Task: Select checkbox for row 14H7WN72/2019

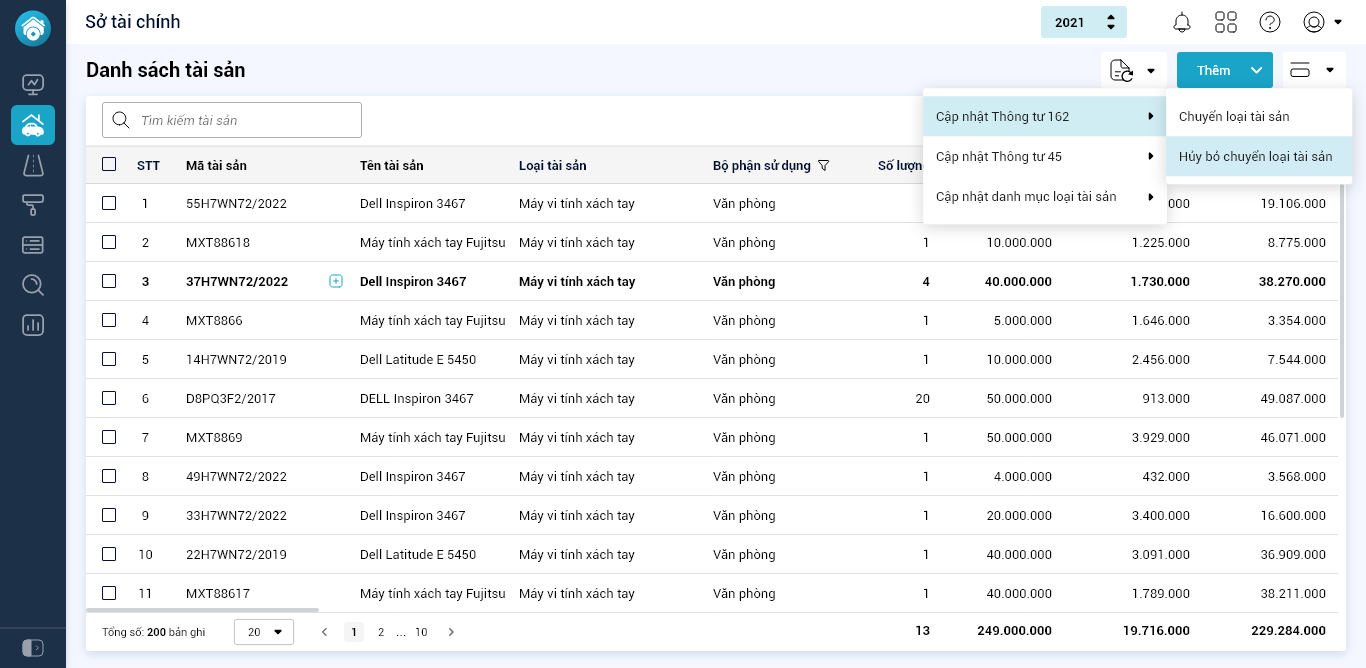Action: pos(109,359)
